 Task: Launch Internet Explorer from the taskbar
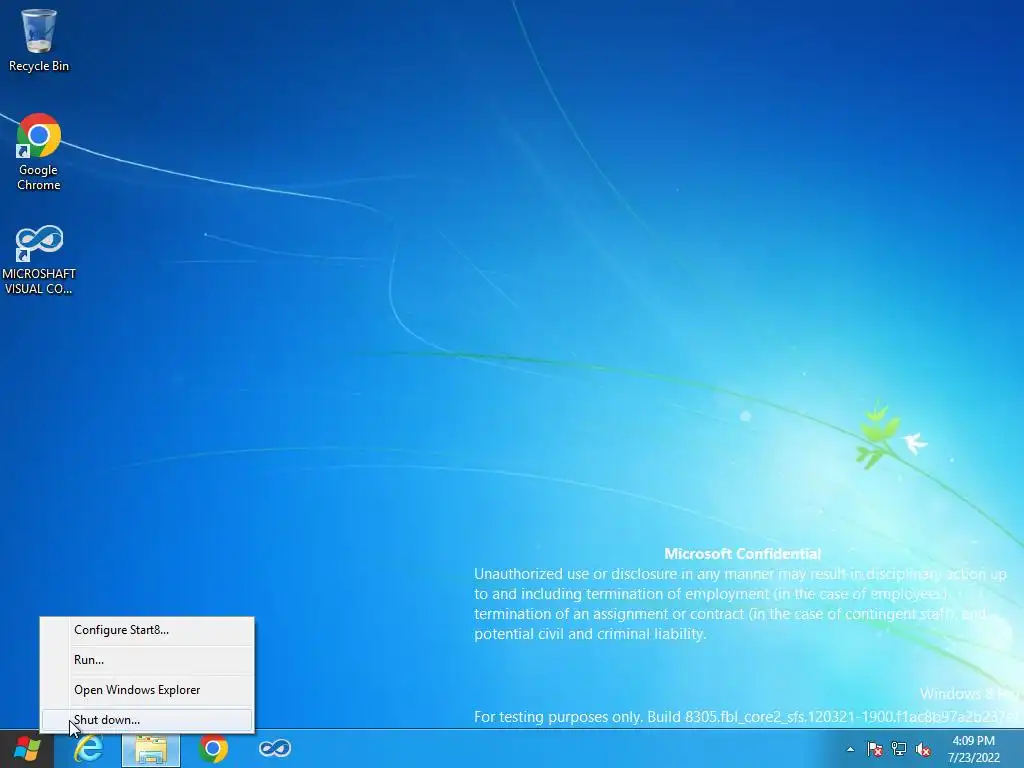[88, 748]
